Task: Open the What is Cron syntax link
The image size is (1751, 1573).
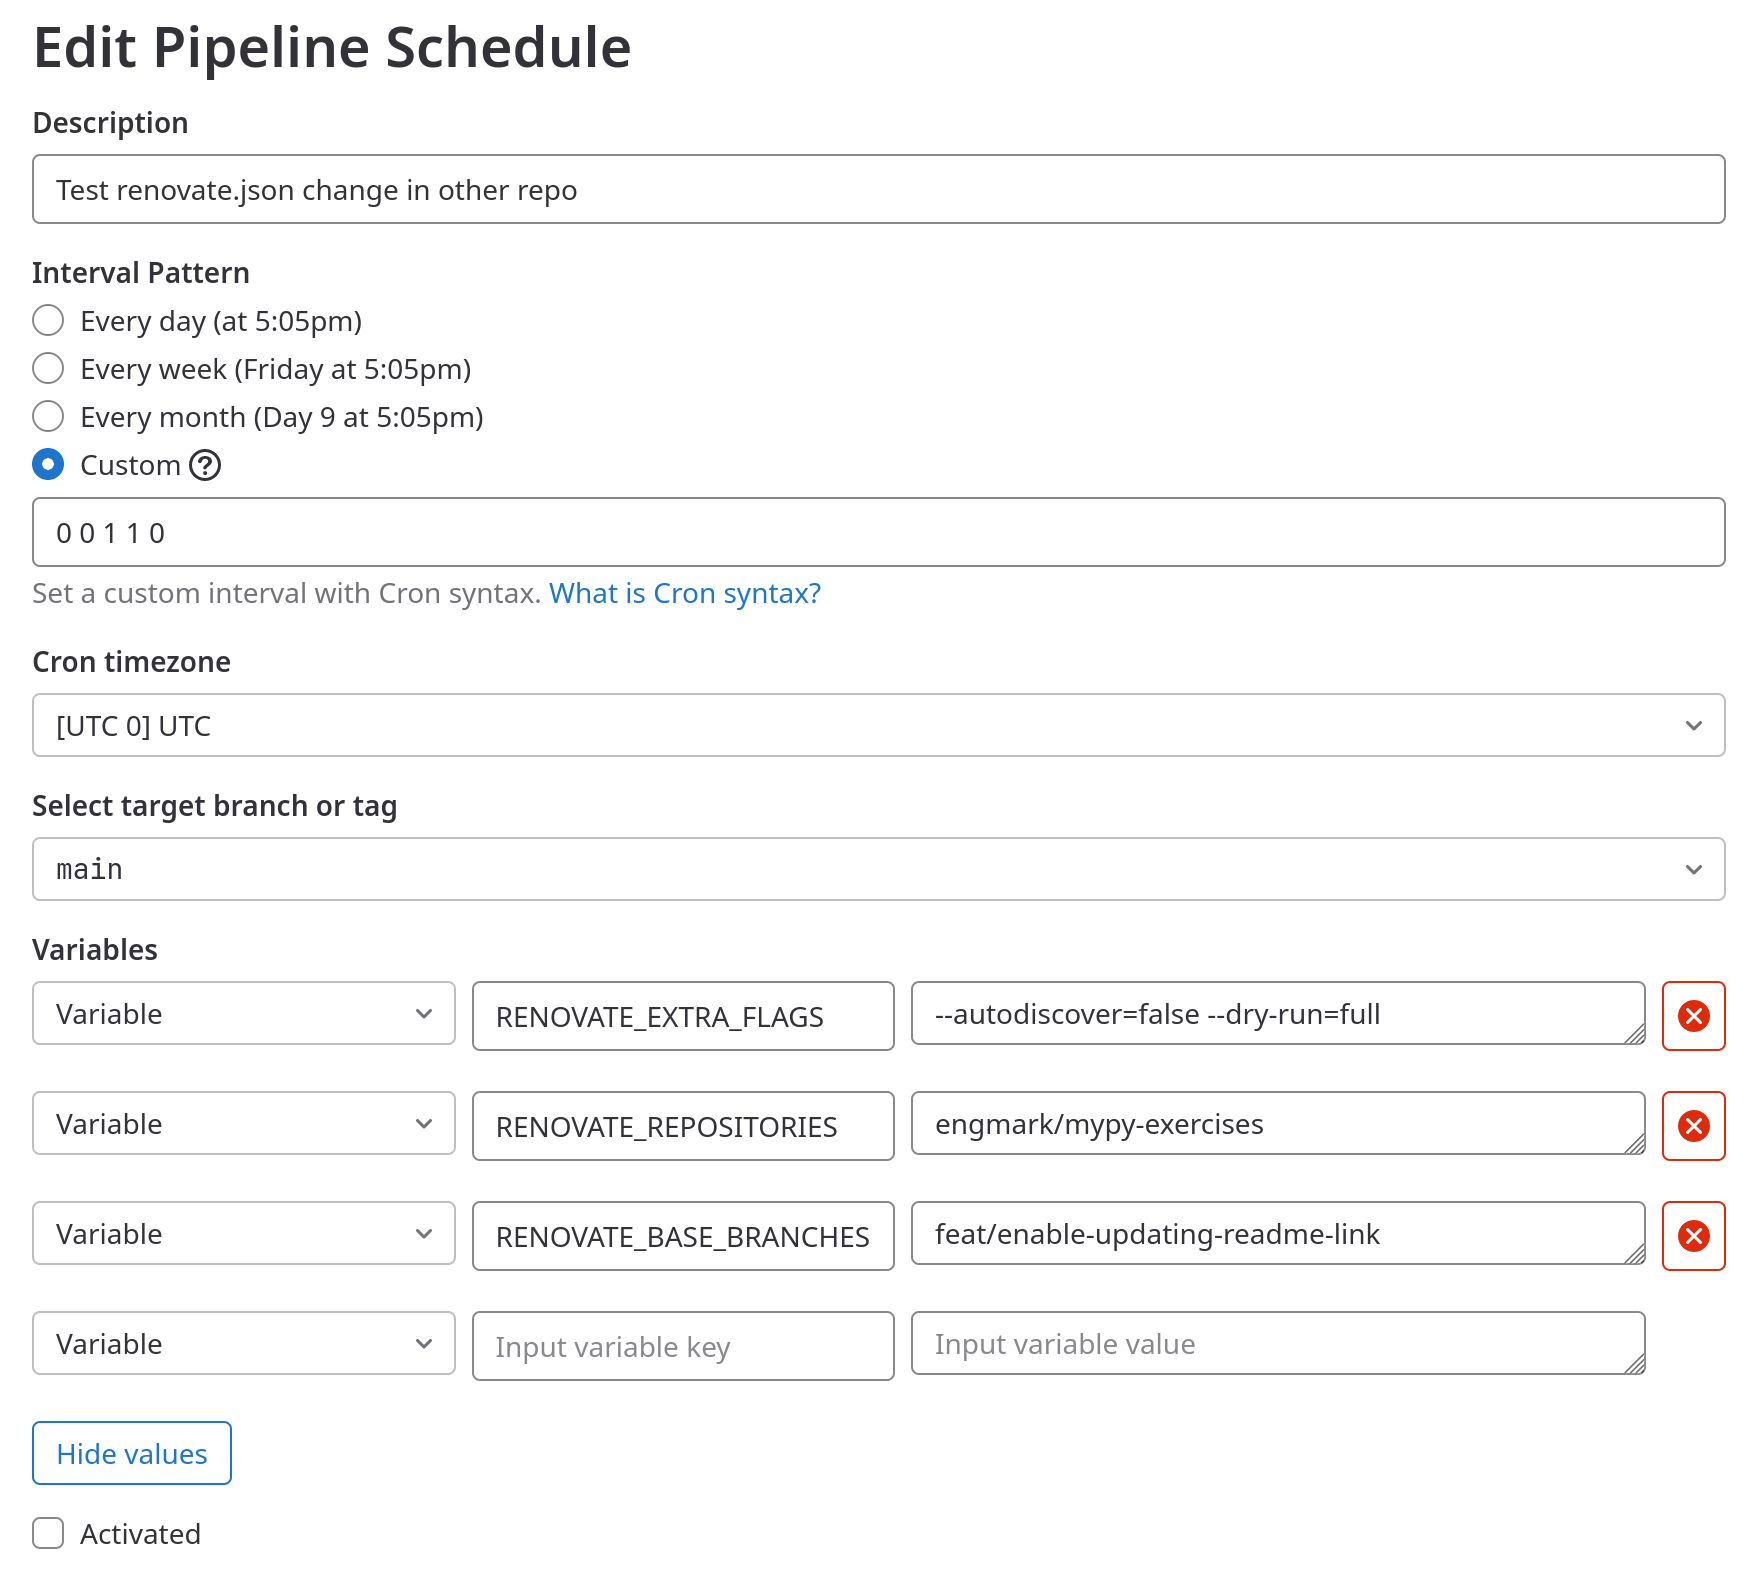Action: pos(685,593)
